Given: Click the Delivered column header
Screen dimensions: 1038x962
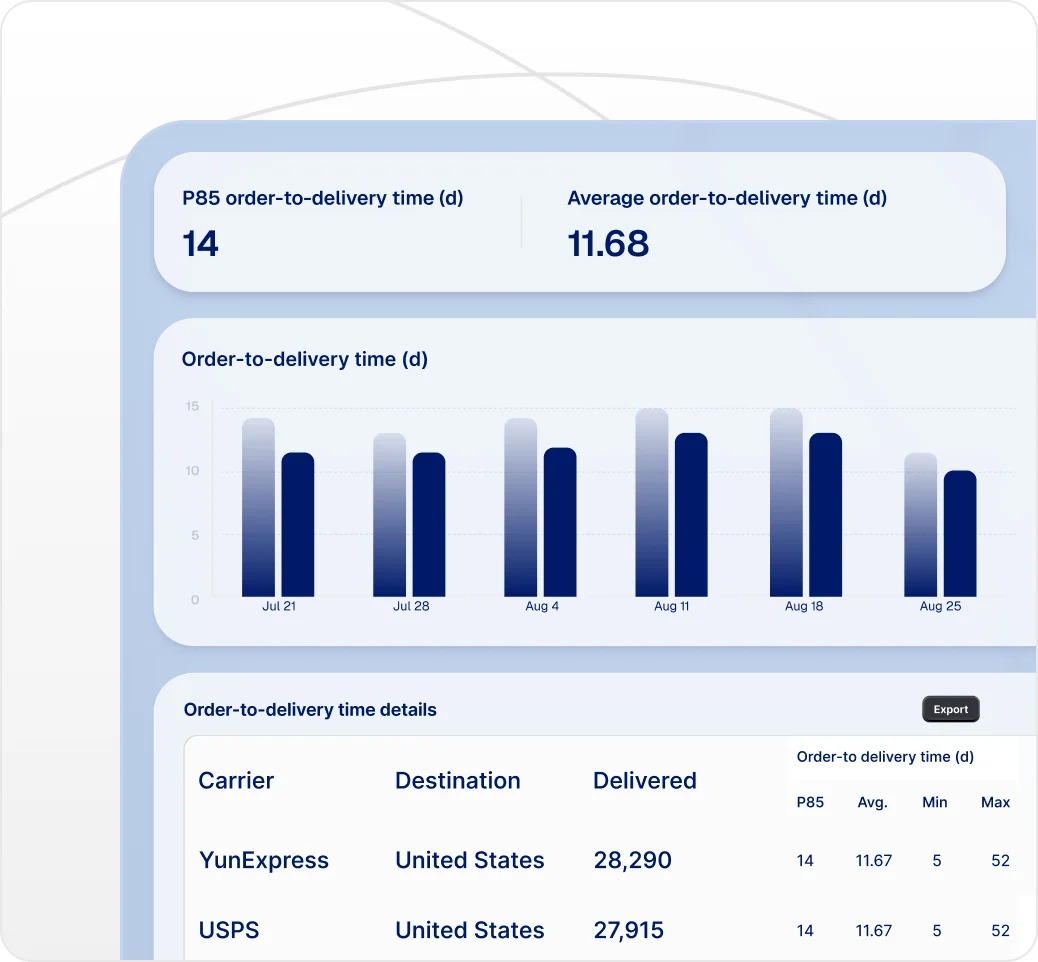Looking at the screenshot, I should (x=645, y=781).
